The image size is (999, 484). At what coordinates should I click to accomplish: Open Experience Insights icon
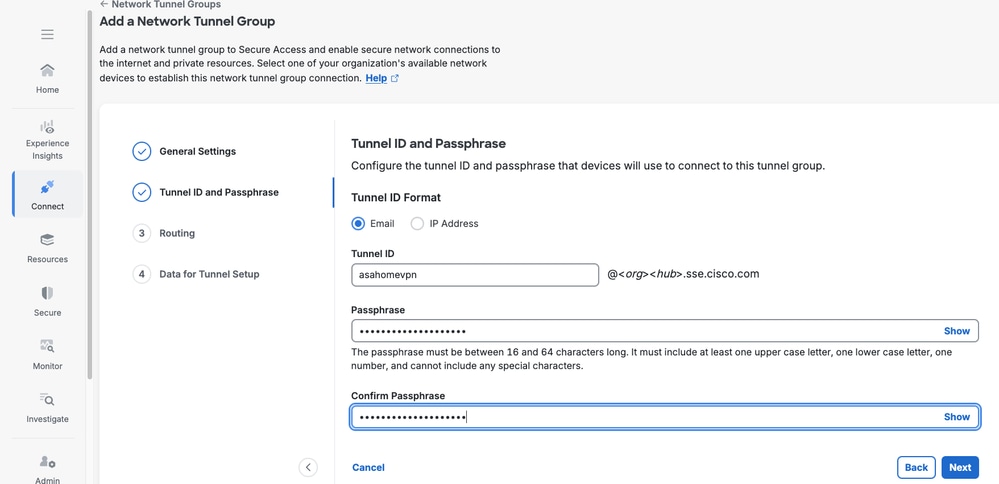(47, 127)
